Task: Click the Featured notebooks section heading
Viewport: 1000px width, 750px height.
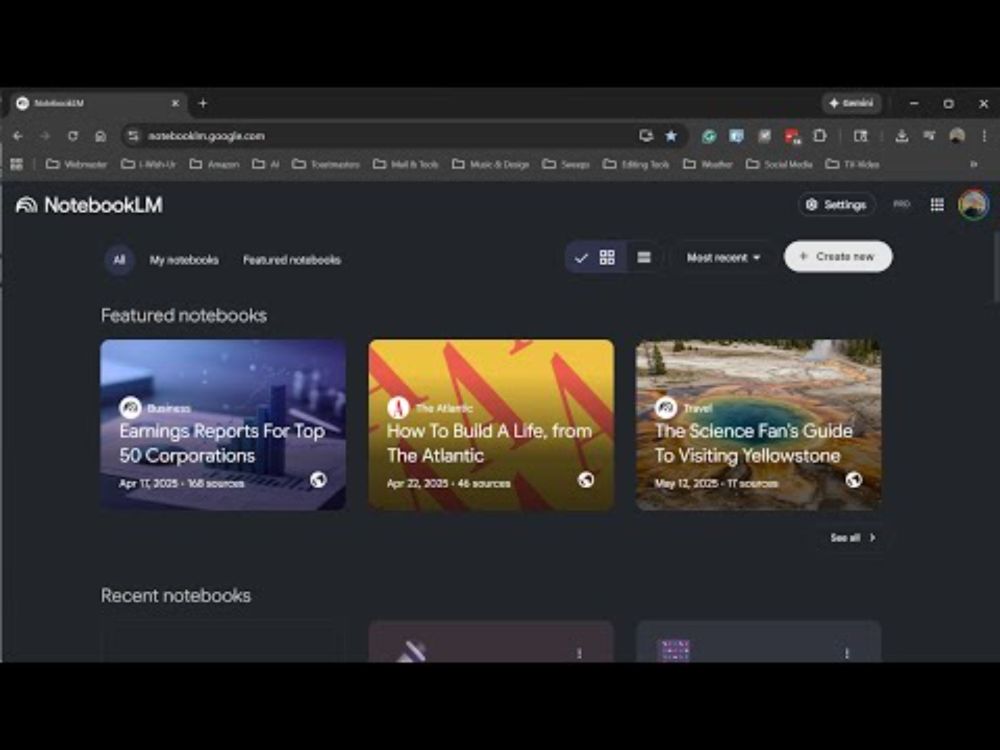Action: (184, 316)
